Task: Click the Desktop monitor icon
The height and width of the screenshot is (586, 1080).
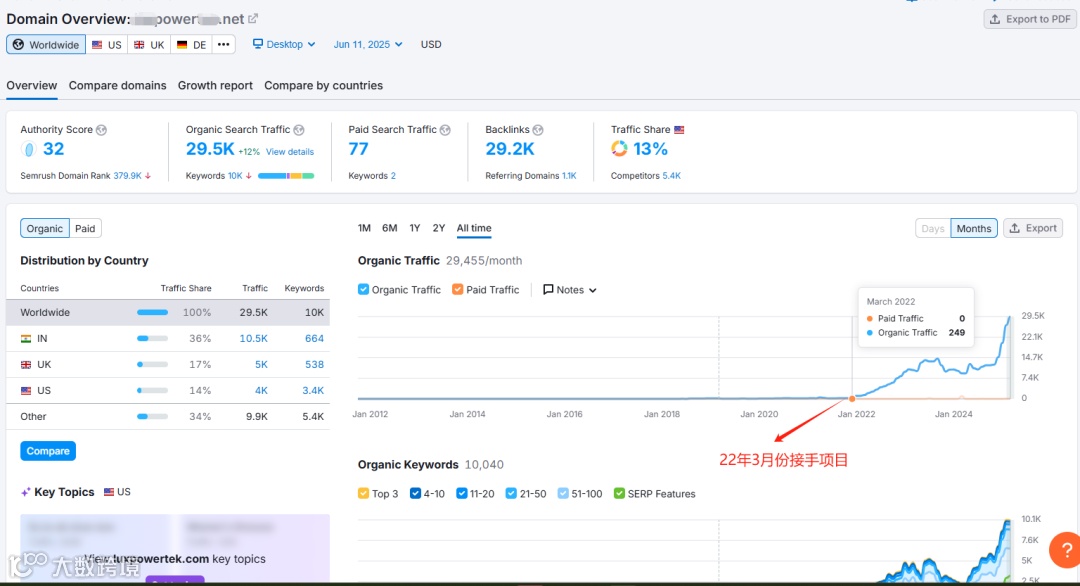Action: tap(258, 44)
